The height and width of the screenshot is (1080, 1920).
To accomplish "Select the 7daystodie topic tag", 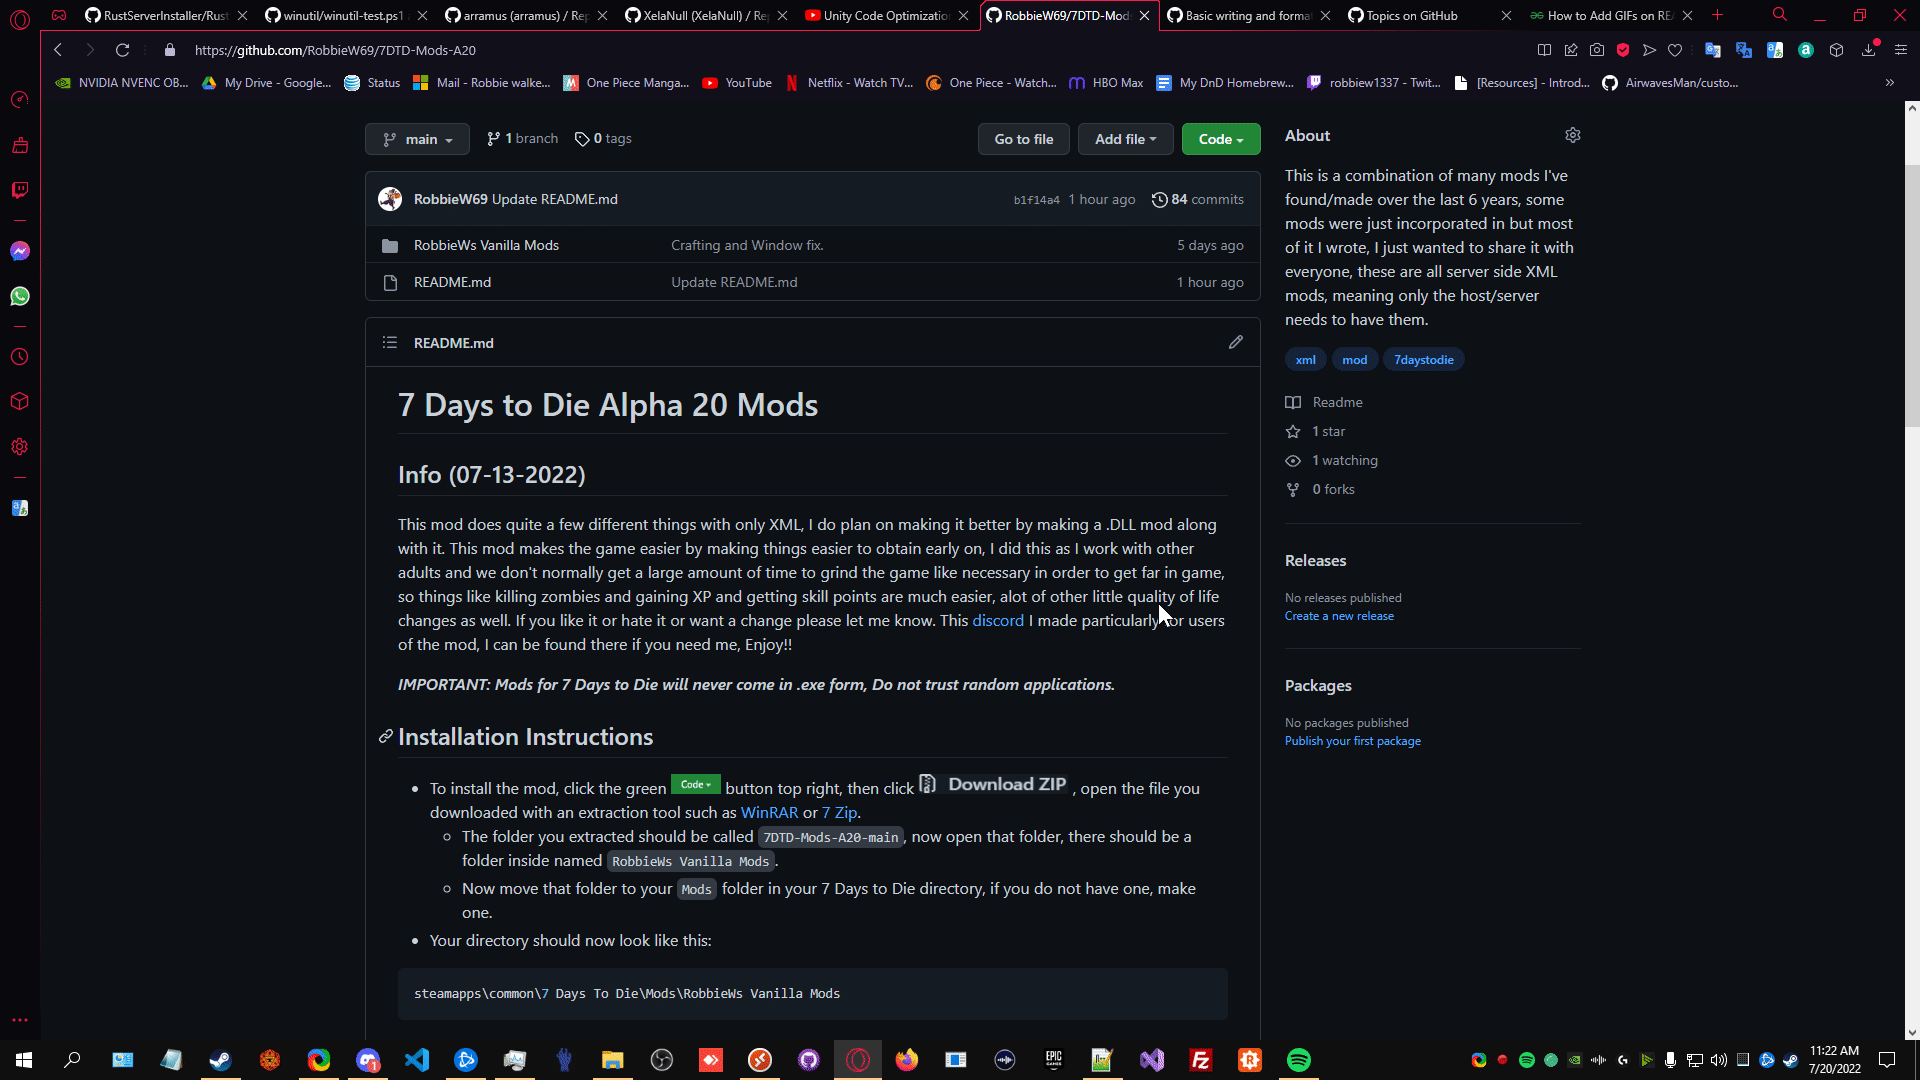I will pos(1423,360).
